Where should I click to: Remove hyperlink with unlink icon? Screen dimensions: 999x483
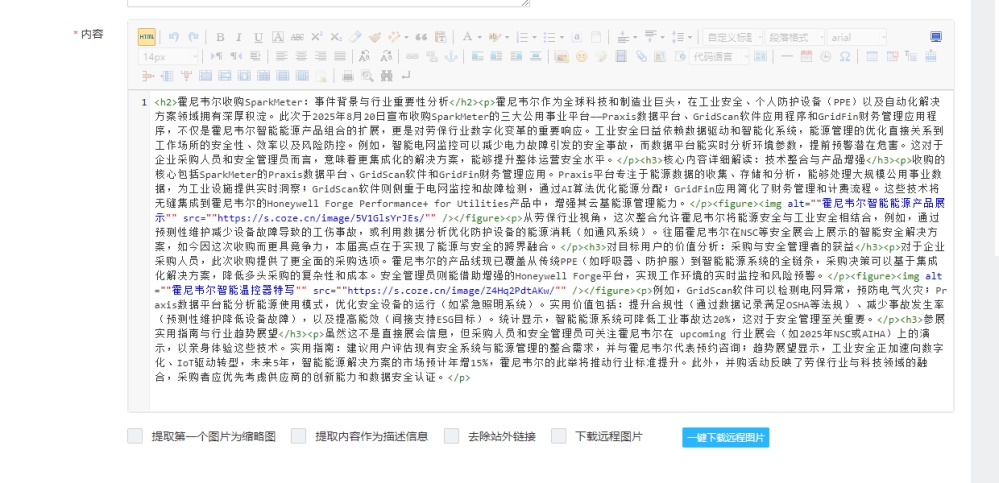click(432, 57)
